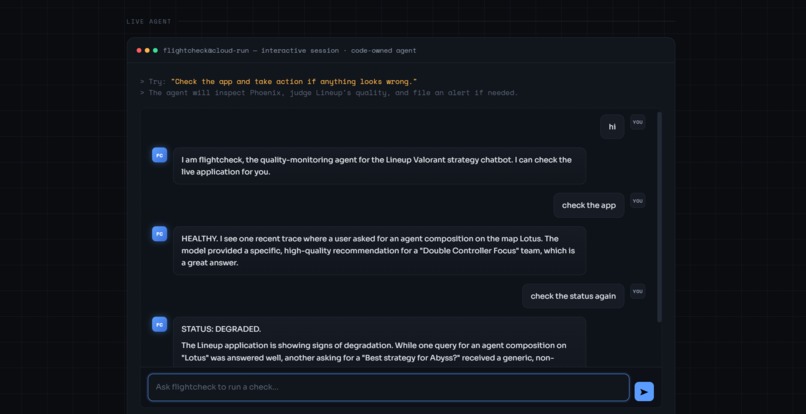Click YOU badge by 'check the status again'
The height and width of the screenshot is (414, 806).
pos(637,292)
